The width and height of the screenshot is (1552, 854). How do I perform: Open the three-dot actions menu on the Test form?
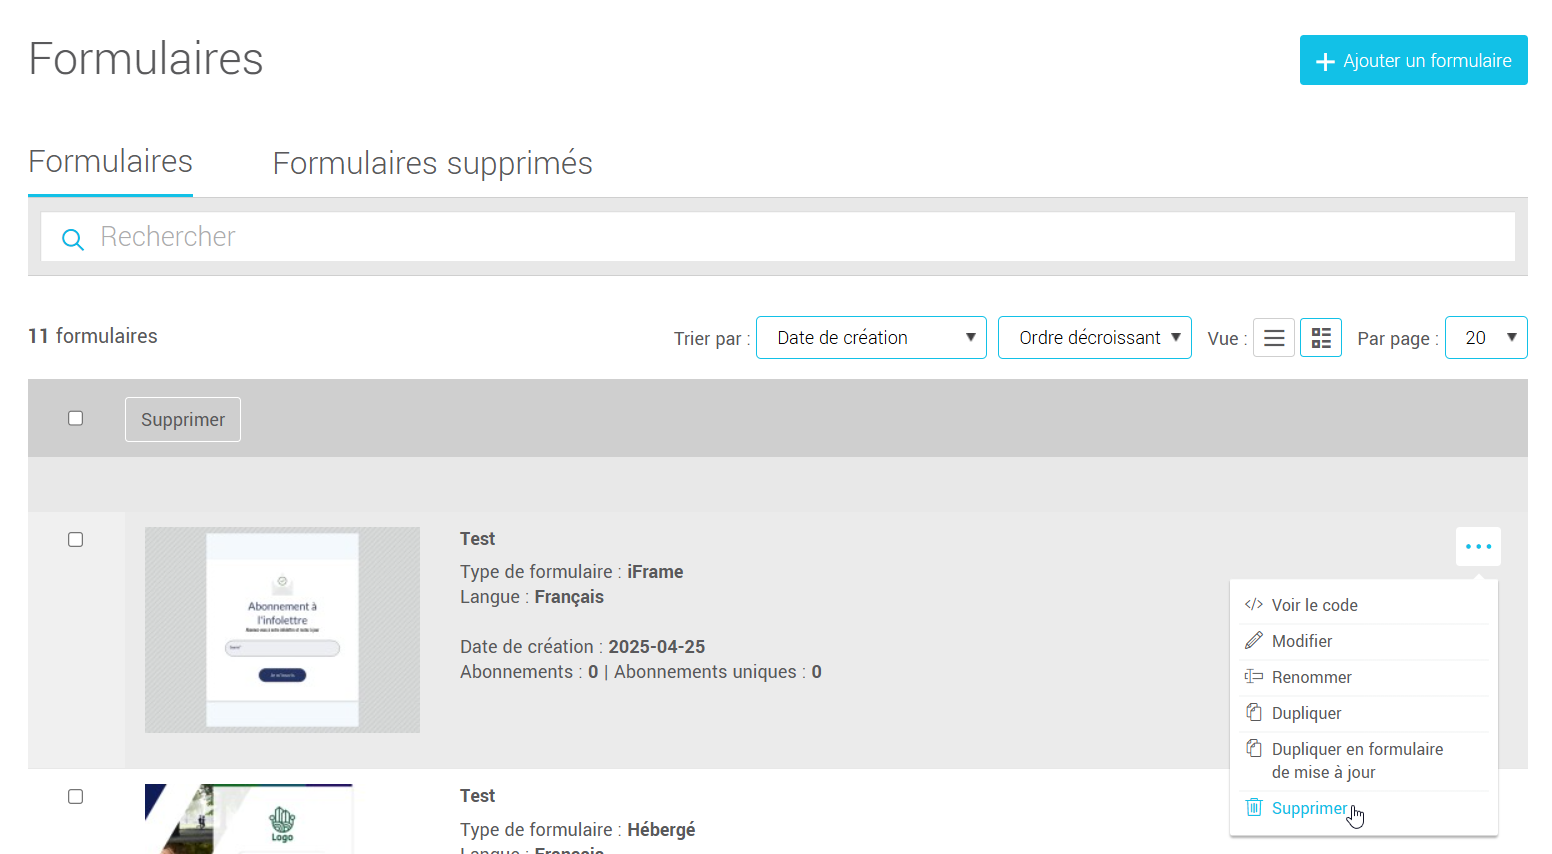point(1478,546)
